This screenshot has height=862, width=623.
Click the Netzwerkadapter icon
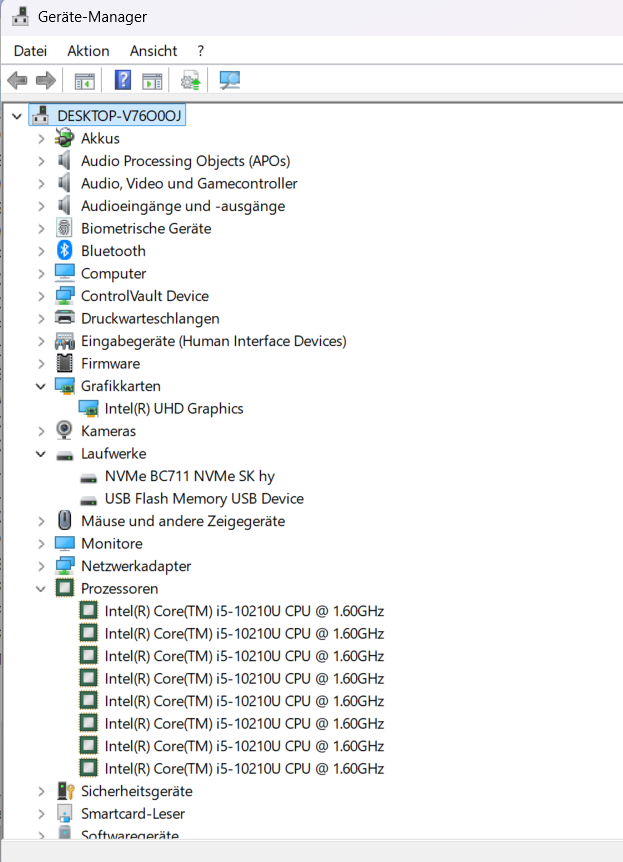64,566
